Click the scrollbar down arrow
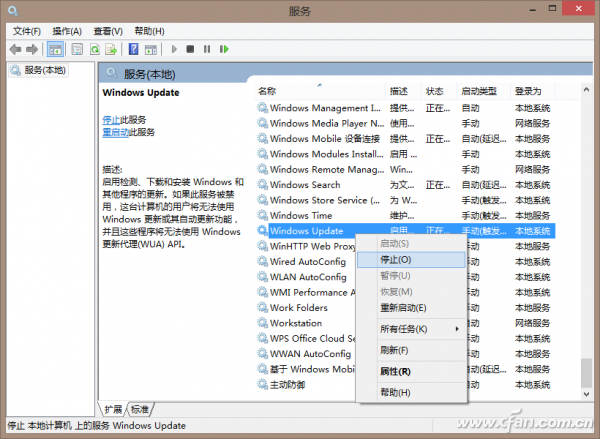Image resolution: width=600 pixels, height=439 pixels. tap(586, 394)
